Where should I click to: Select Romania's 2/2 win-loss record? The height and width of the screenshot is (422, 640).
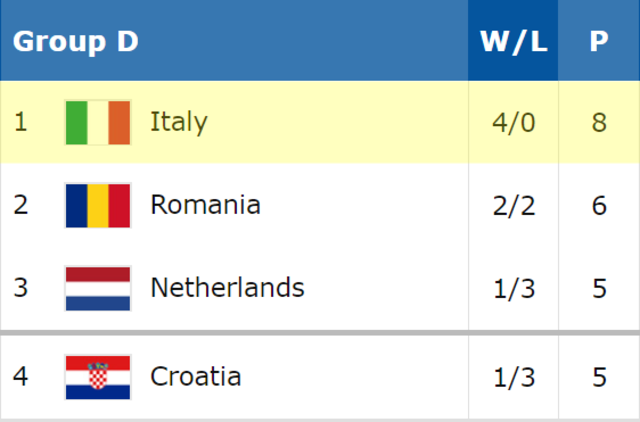click(x=513, y=206)
